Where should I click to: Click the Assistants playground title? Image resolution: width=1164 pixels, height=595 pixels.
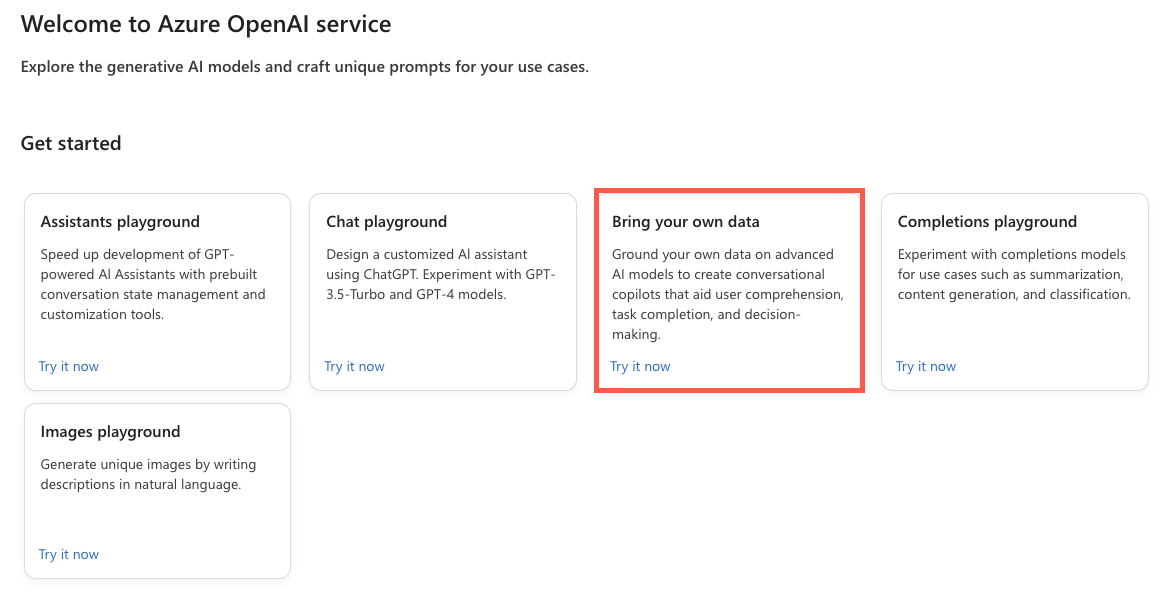[120, 221]
